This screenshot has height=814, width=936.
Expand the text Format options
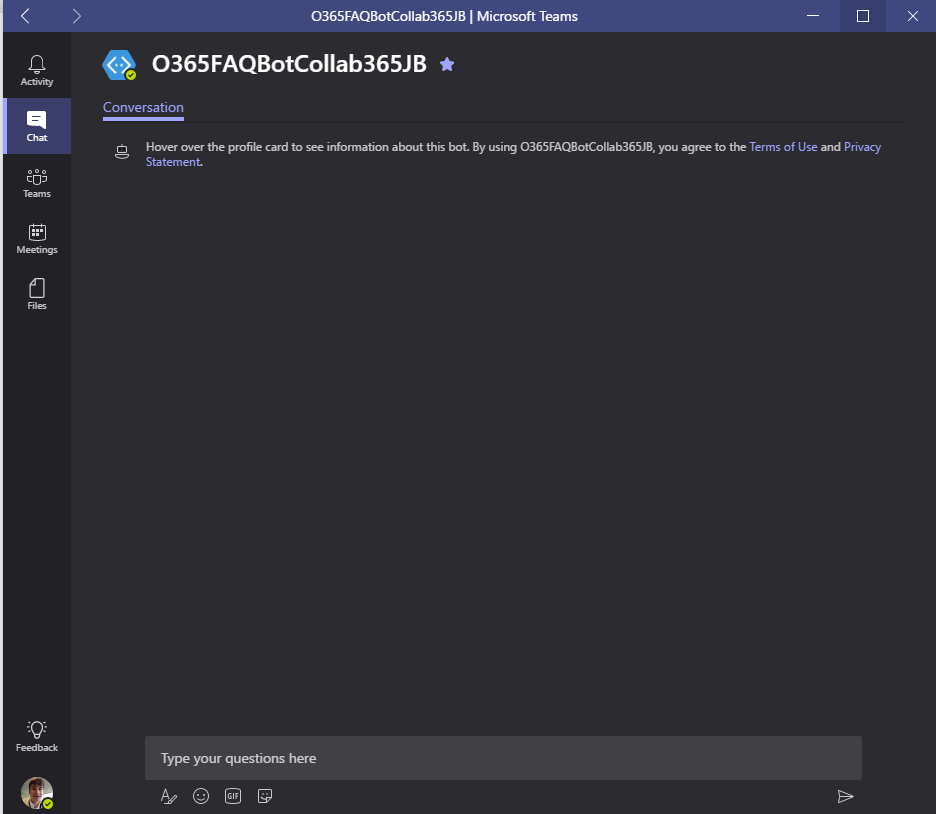coord(169,796)
